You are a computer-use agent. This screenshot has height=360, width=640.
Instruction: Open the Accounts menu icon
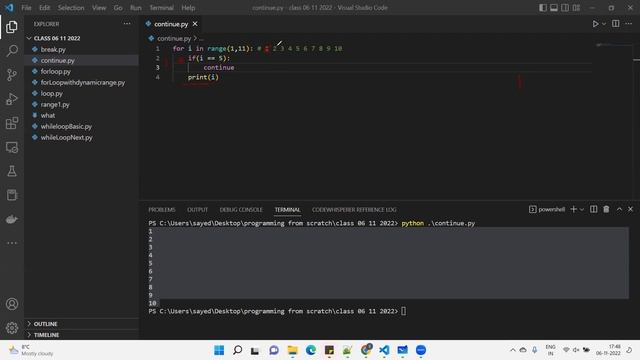[x=12, y=304]
